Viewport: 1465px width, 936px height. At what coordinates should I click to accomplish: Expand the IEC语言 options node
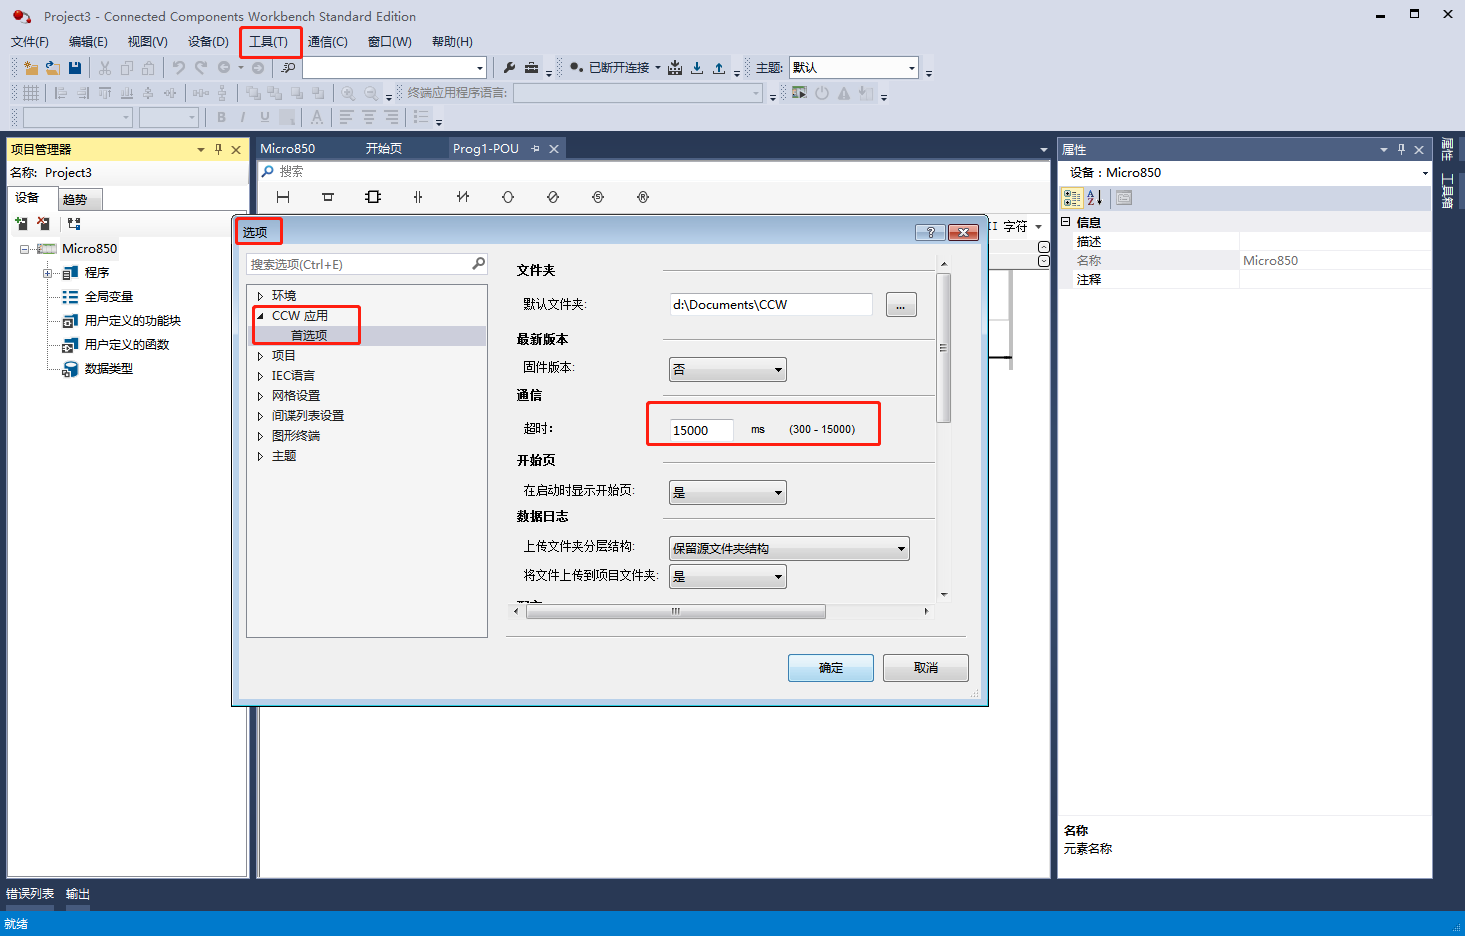tap(260, 376)
